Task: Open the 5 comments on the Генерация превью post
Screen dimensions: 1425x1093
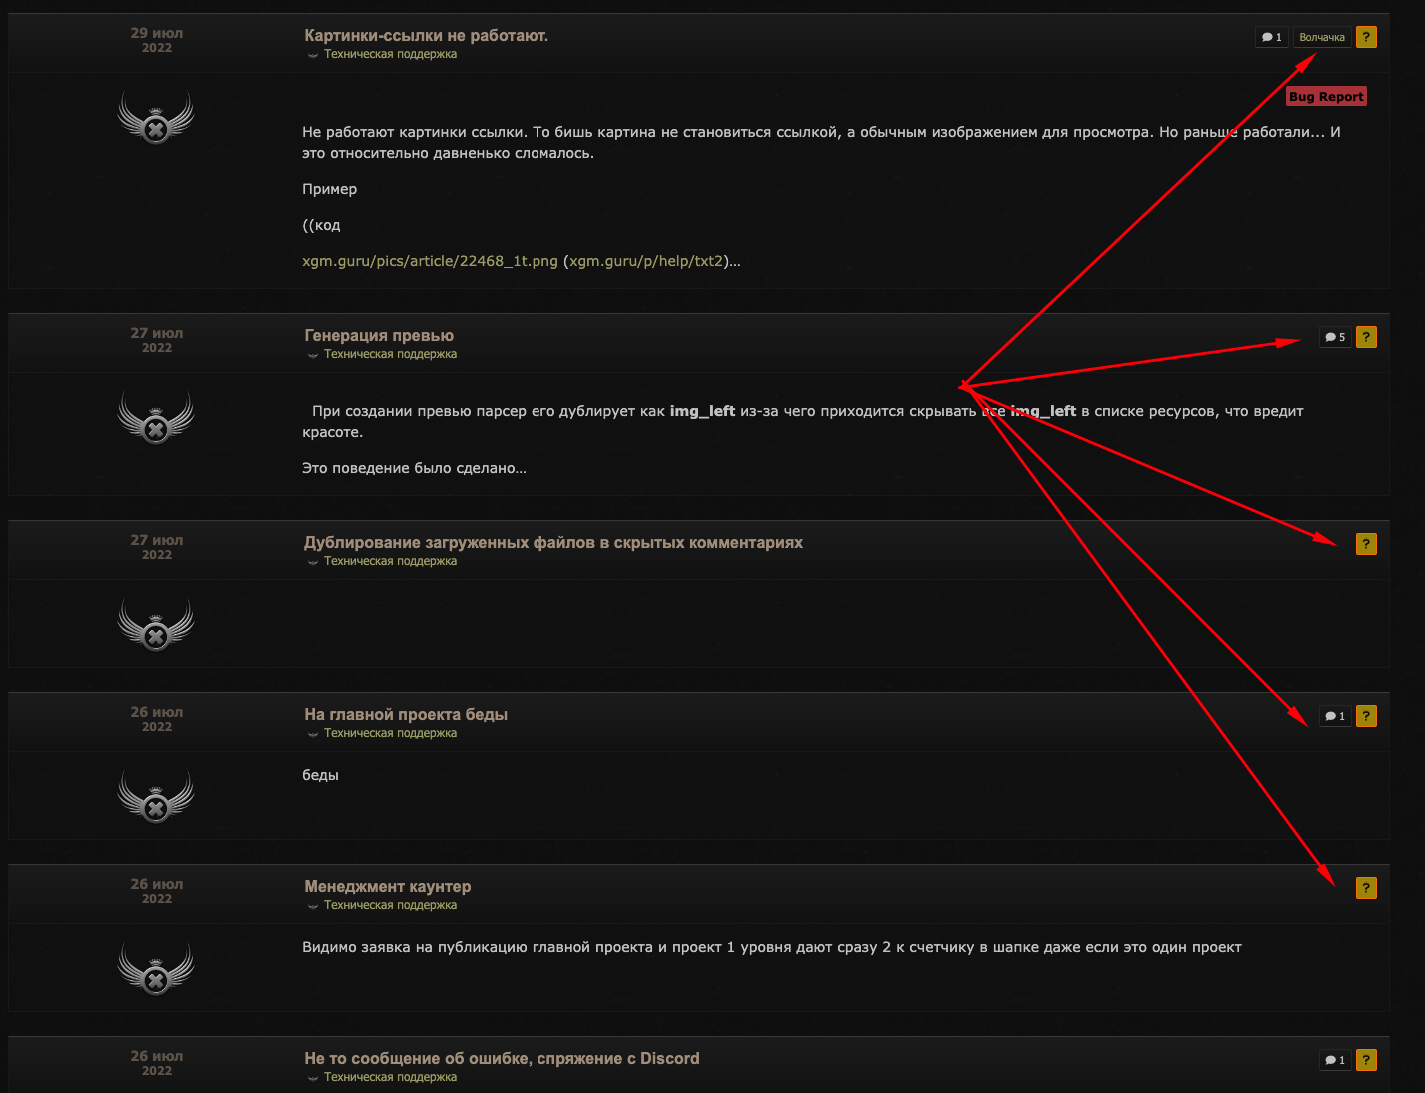Action: click(x=1335, y=337)
